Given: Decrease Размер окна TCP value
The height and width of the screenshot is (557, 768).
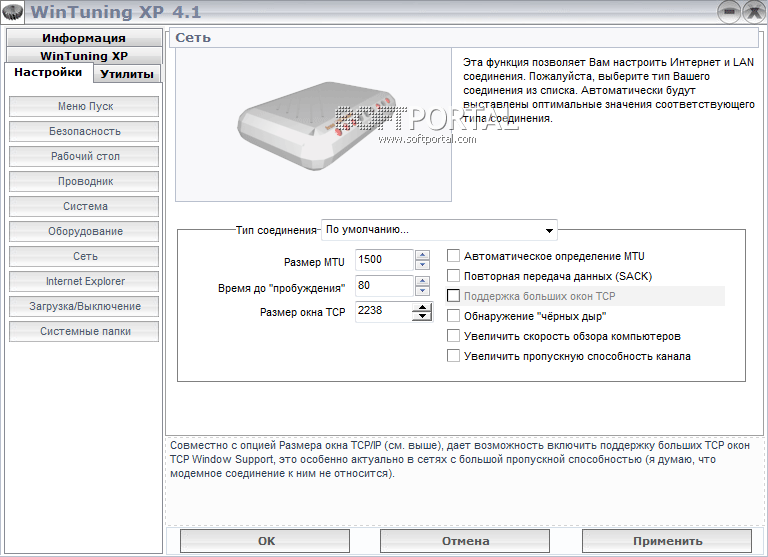Looking at the screenshot, I should [422, 316].
